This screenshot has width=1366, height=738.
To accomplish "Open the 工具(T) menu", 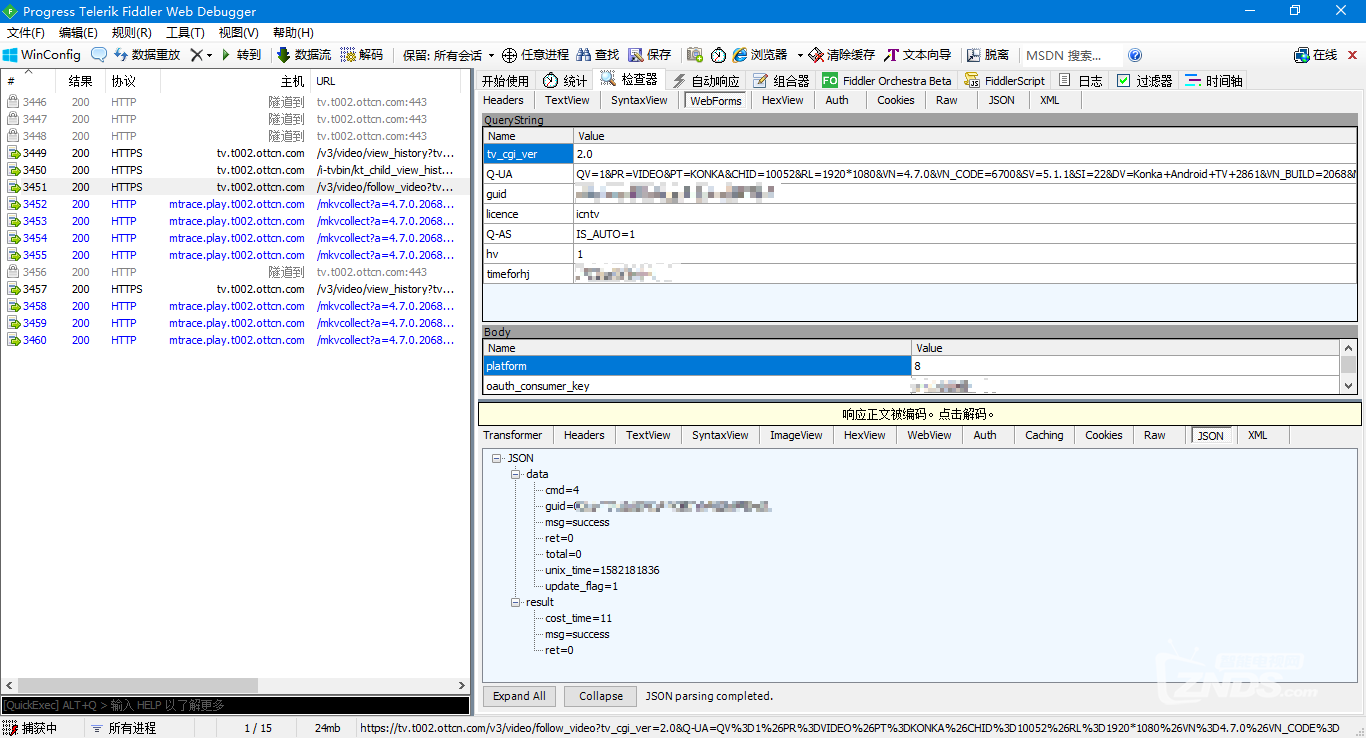I will click(185, 33).
